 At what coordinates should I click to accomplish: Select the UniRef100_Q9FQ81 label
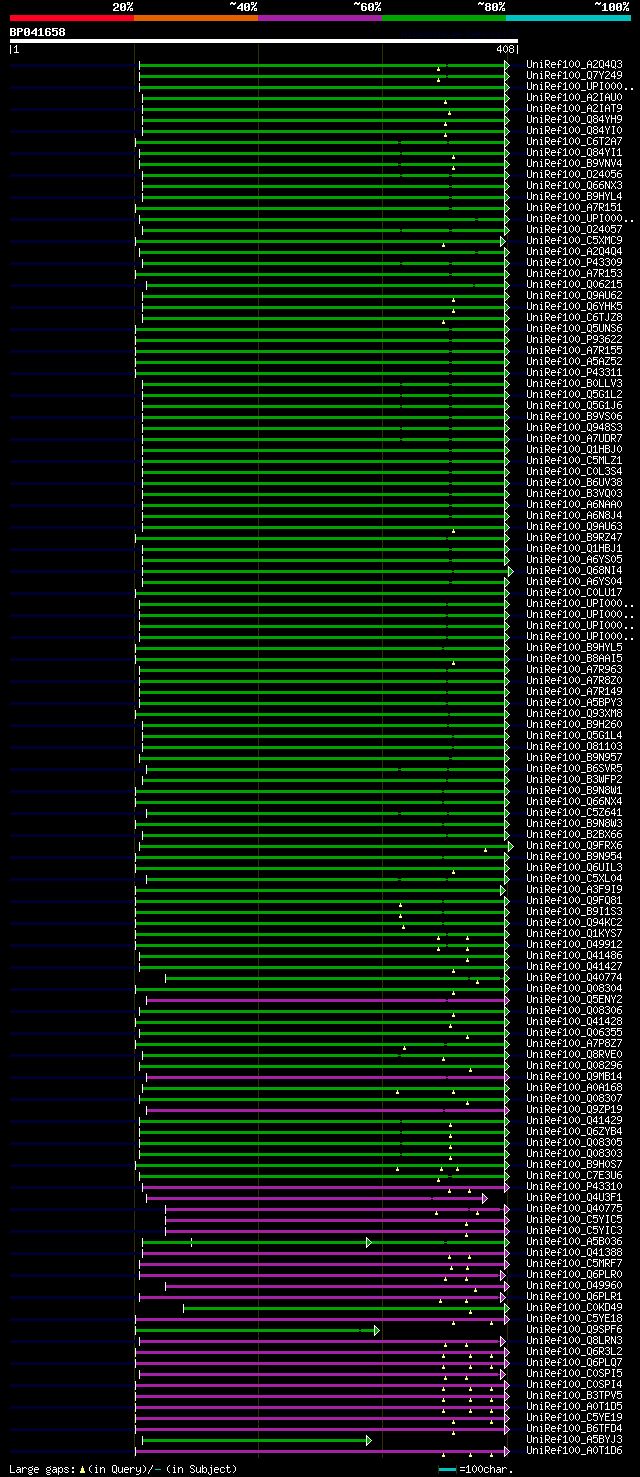point(574,900)
